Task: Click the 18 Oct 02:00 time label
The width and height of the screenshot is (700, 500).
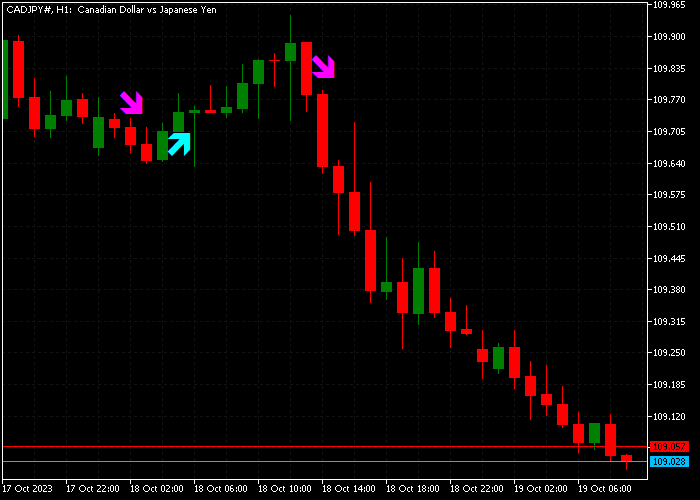Action: click(157, 489)
